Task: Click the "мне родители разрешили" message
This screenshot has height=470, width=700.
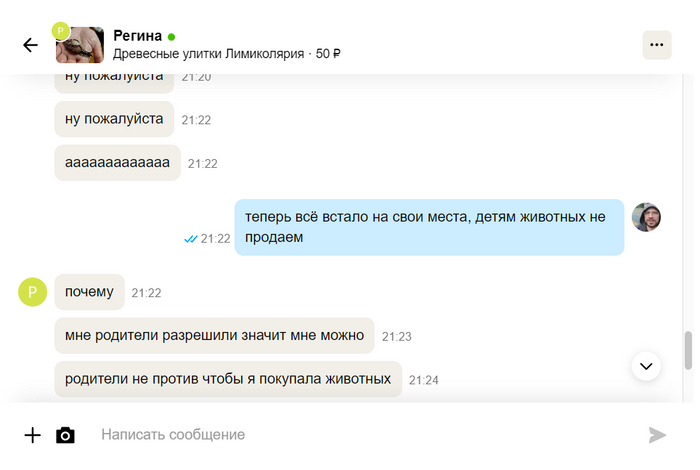Action: [214, 336]
